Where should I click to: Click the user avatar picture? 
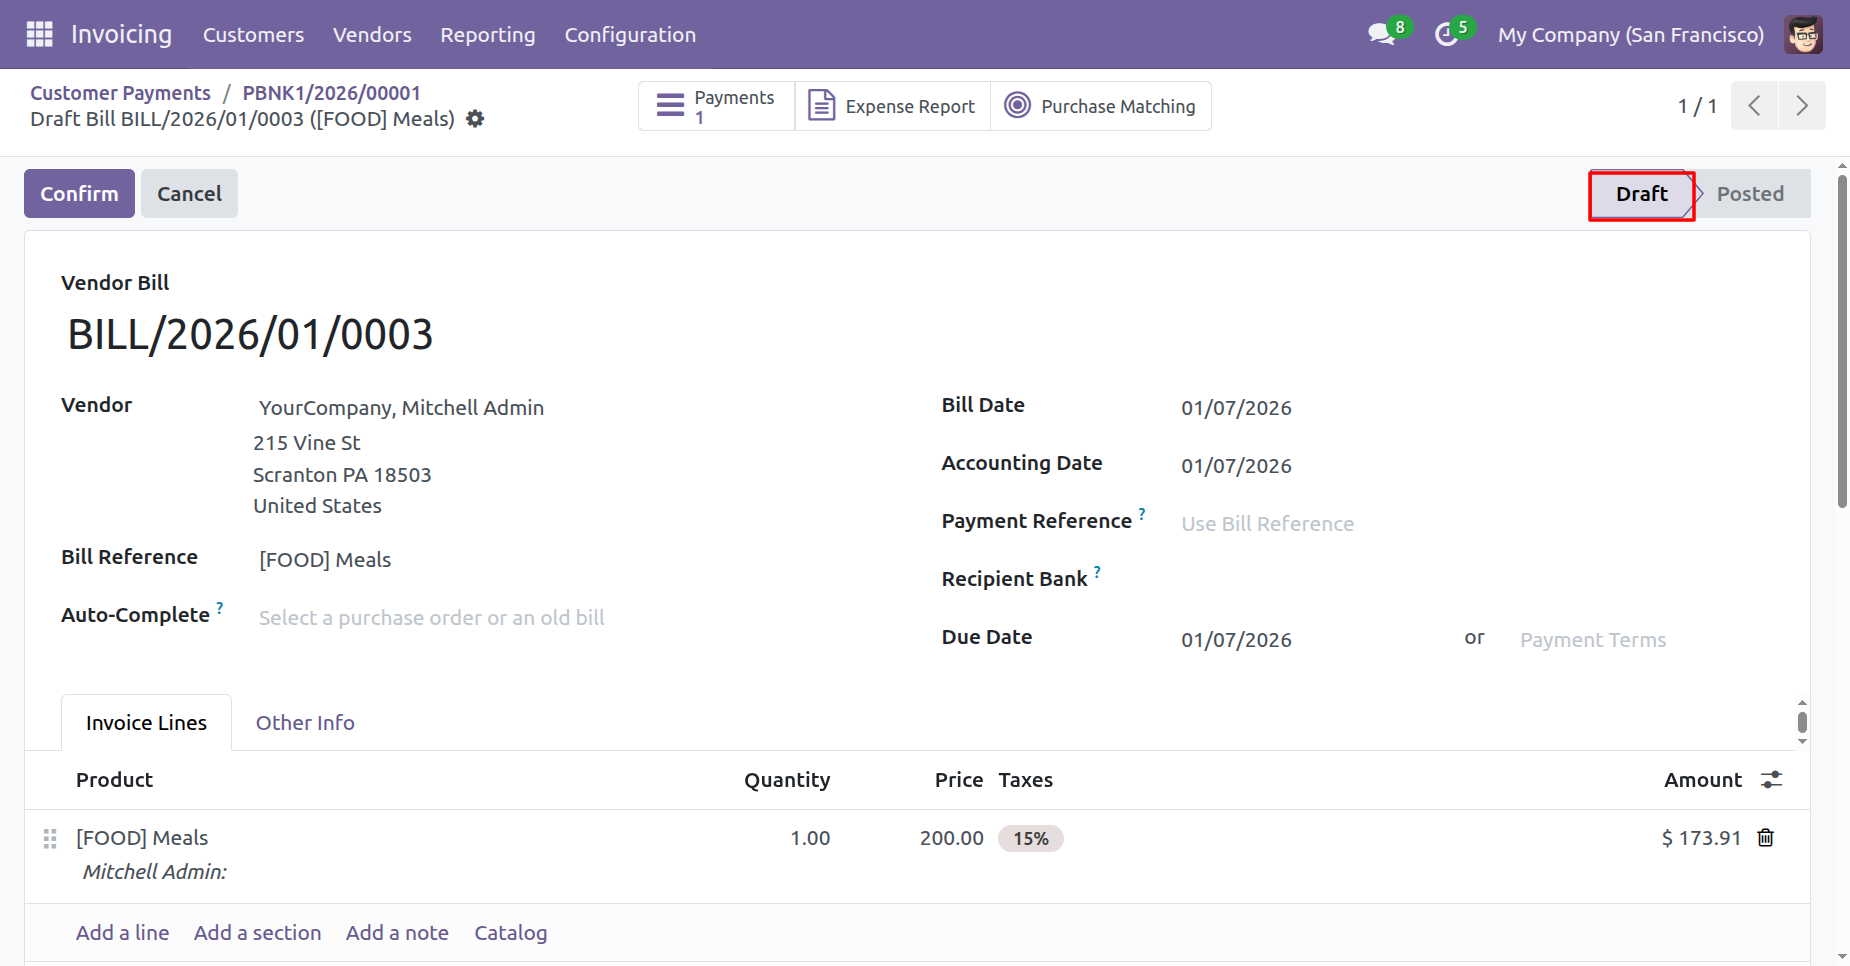(1803, 34)
